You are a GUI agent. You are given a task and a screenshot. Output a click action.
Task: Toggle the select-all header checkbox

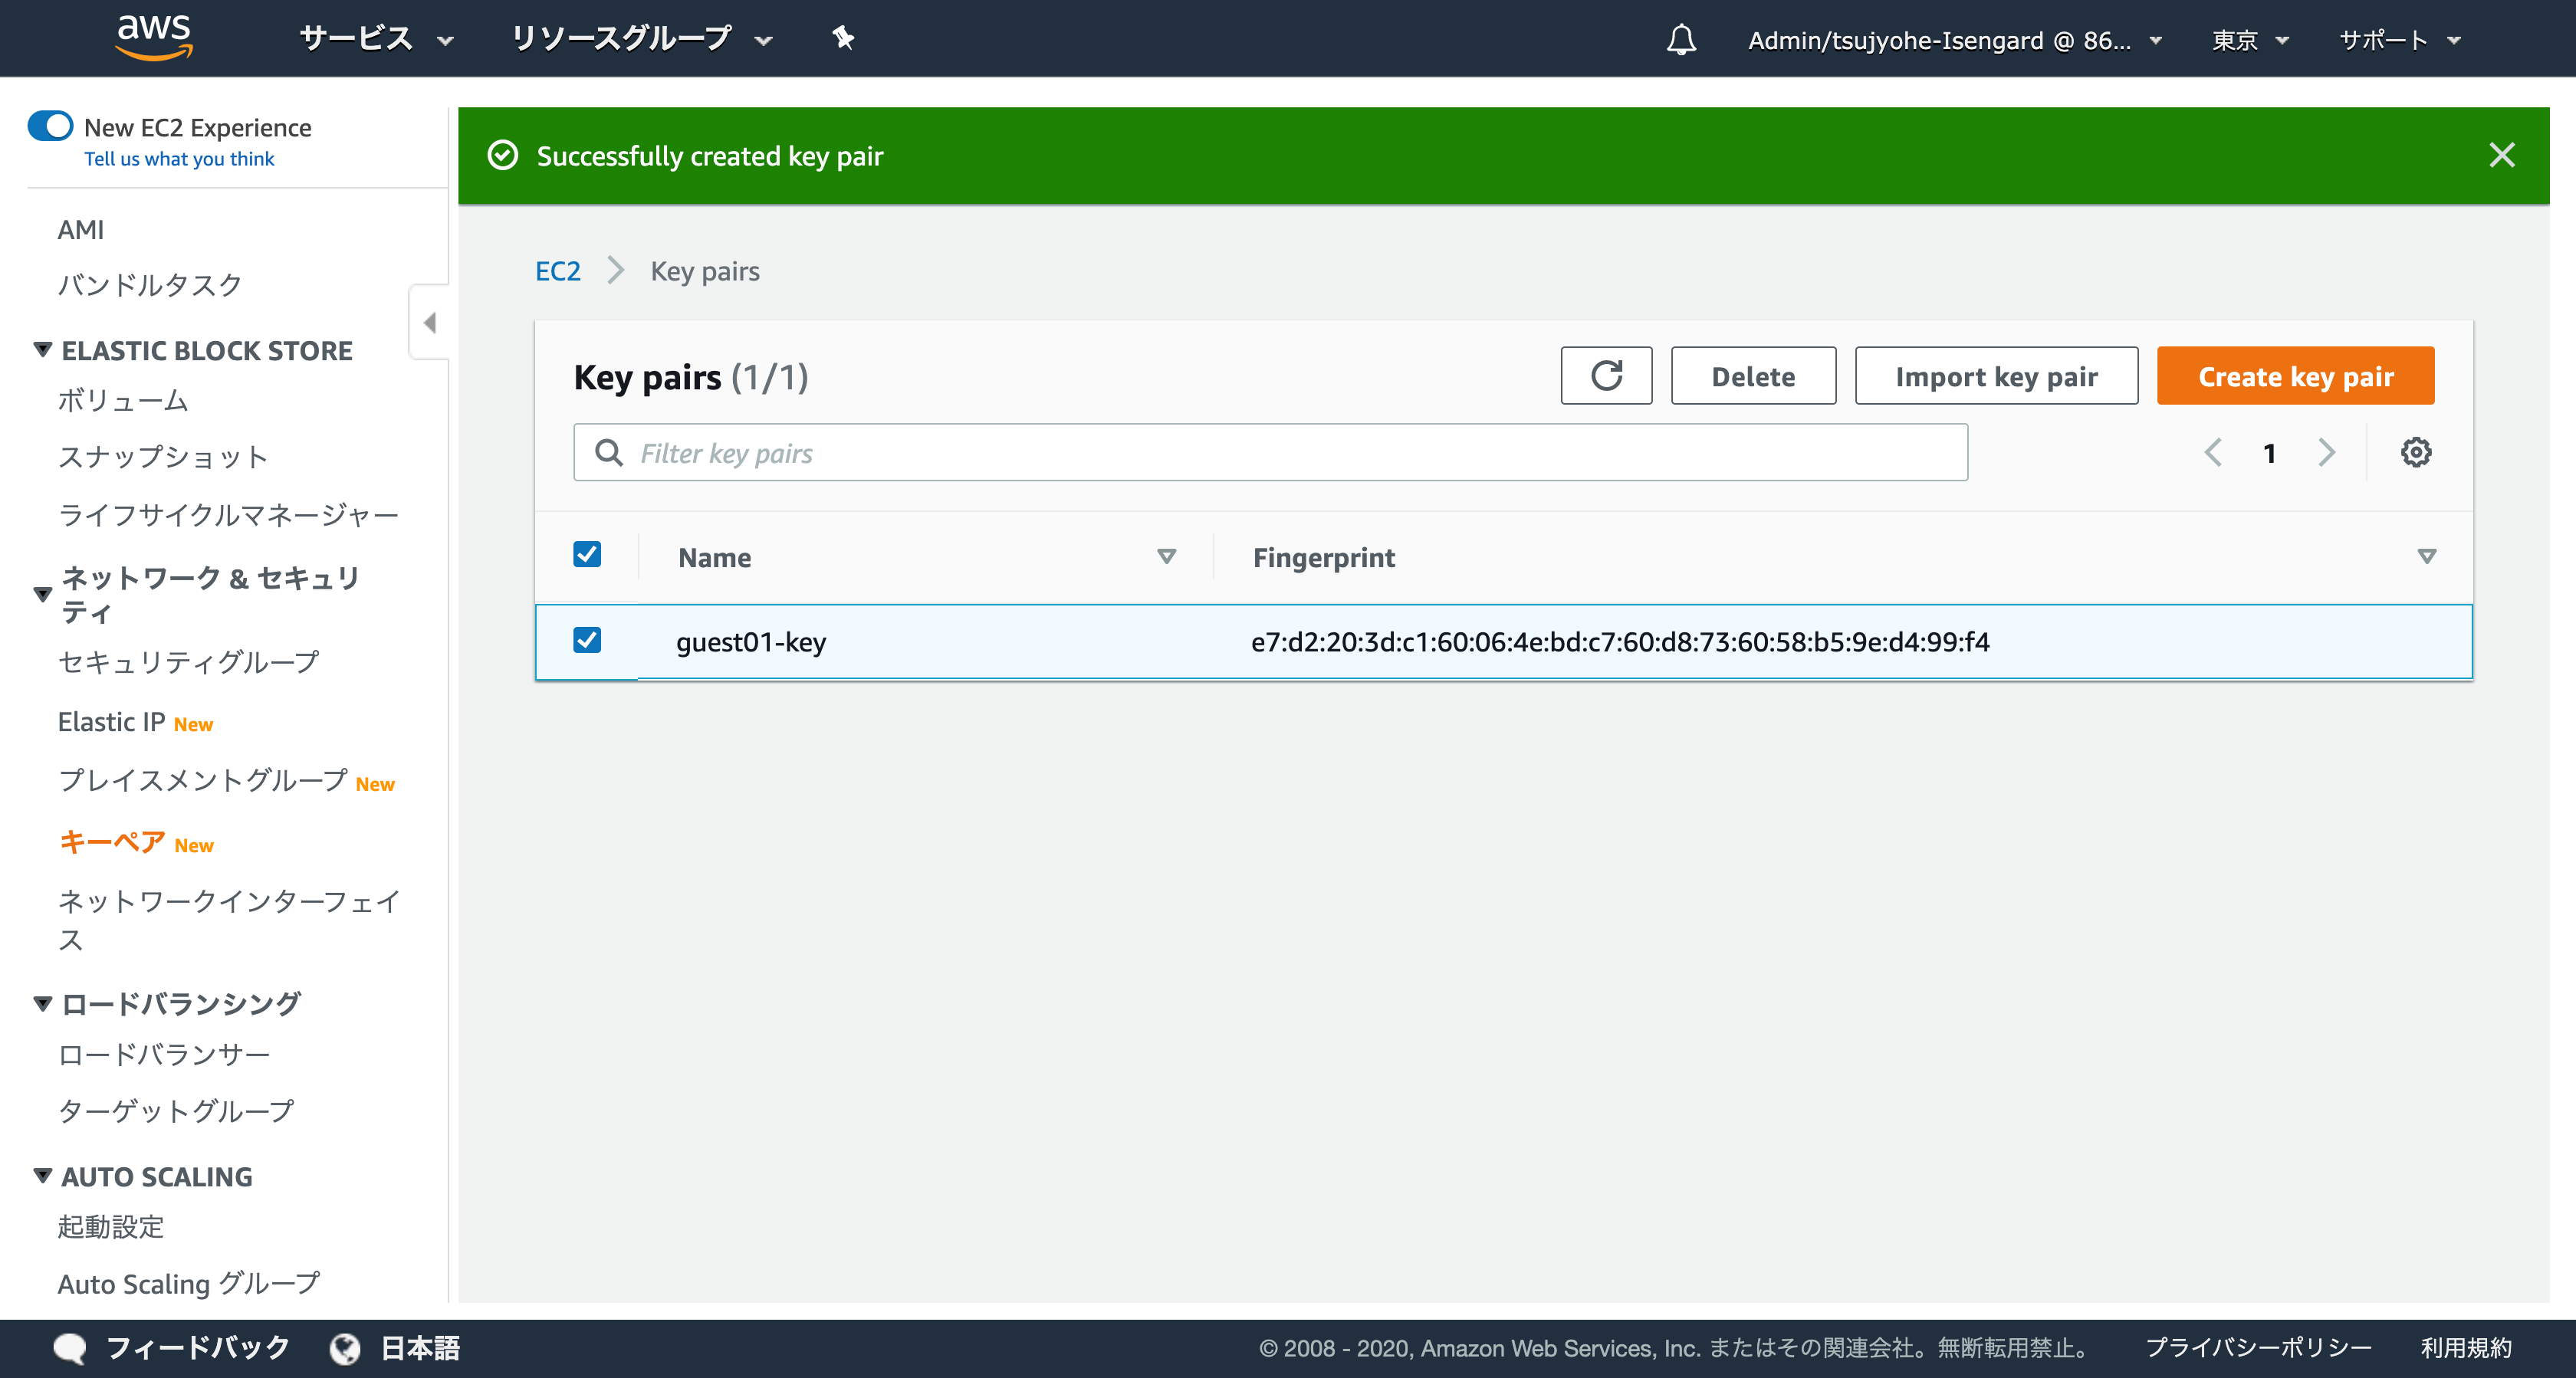587,555
